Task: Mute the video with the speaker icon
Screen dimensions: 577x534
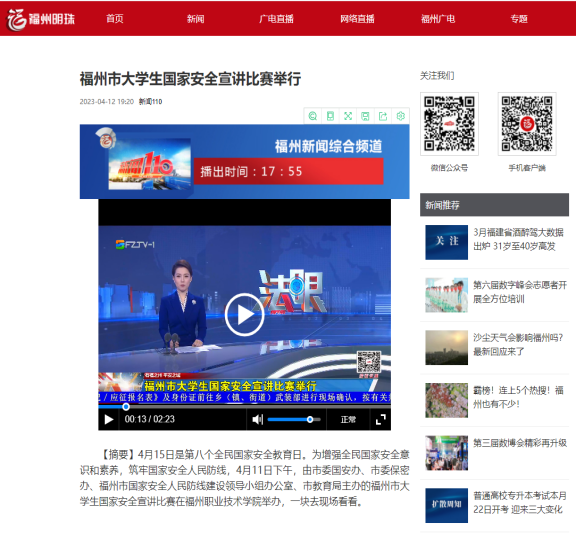Action: (257, 419)
